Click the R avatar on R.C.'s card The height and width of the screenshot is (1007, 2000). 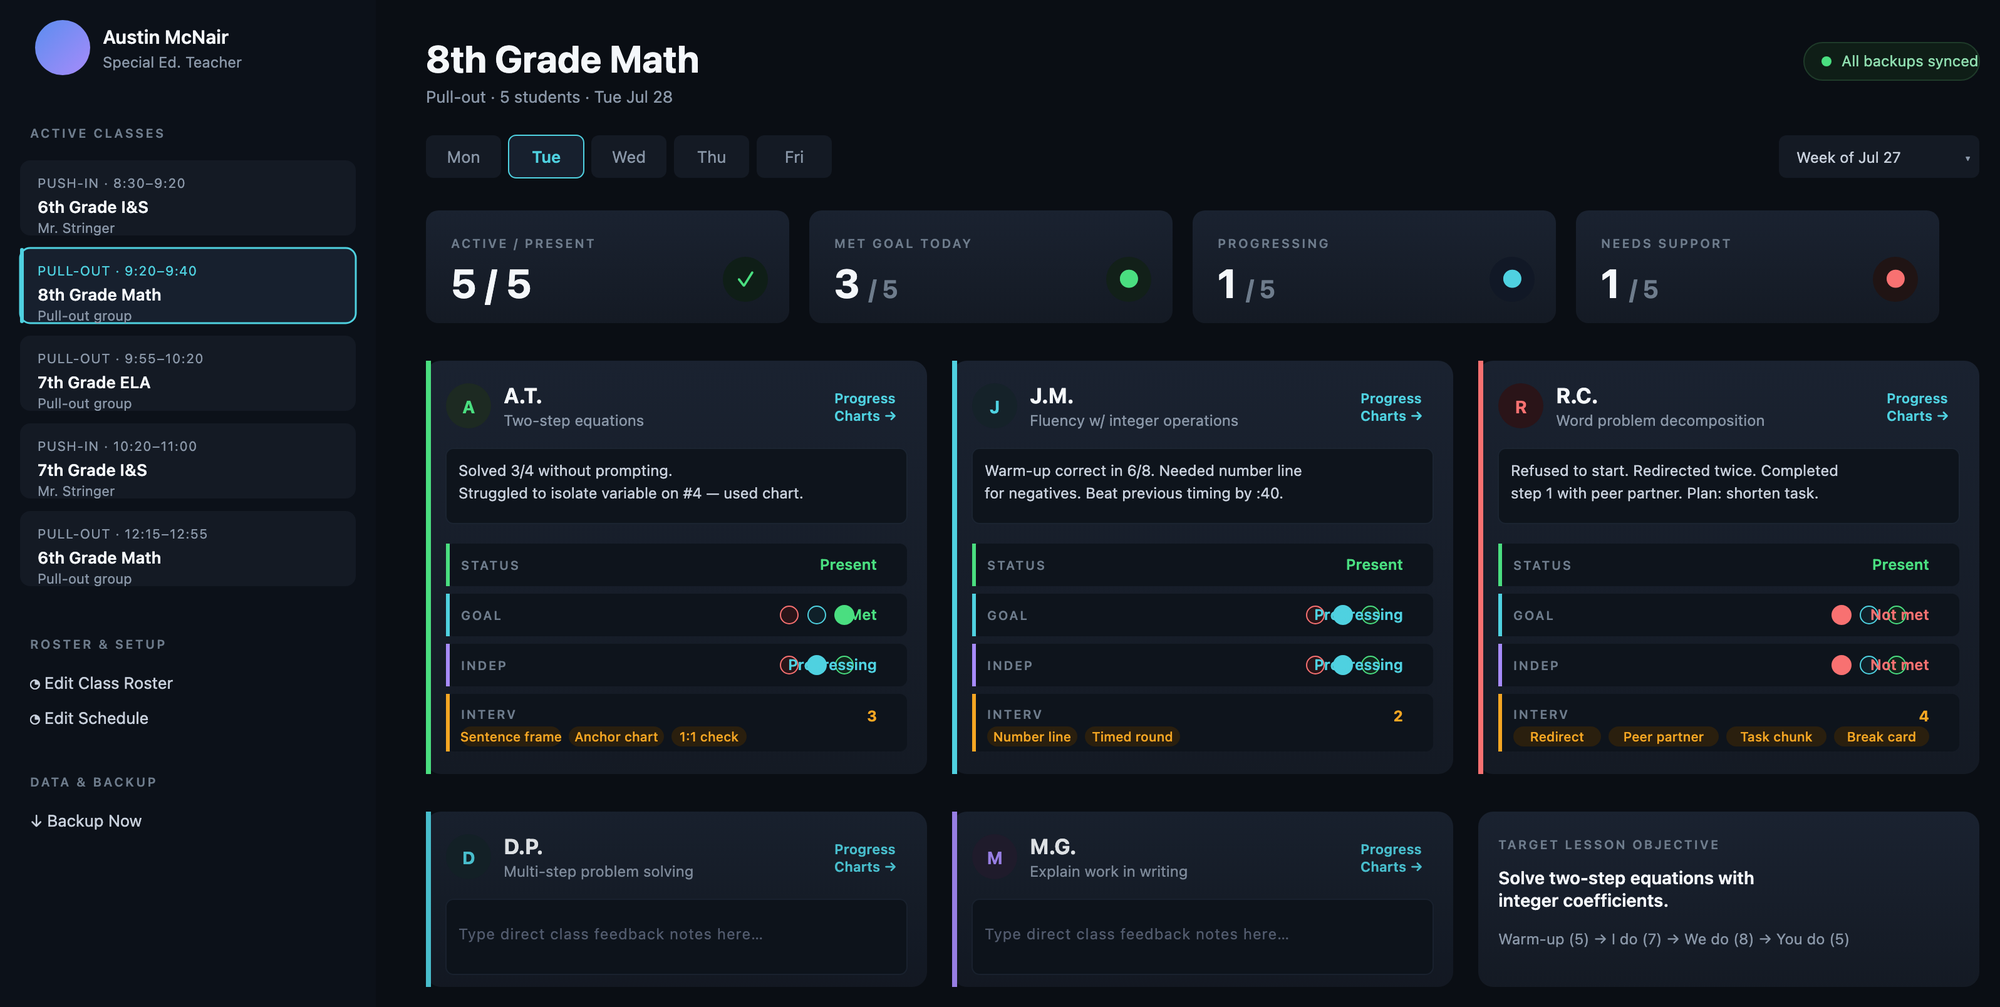(x=1520, y=407)
